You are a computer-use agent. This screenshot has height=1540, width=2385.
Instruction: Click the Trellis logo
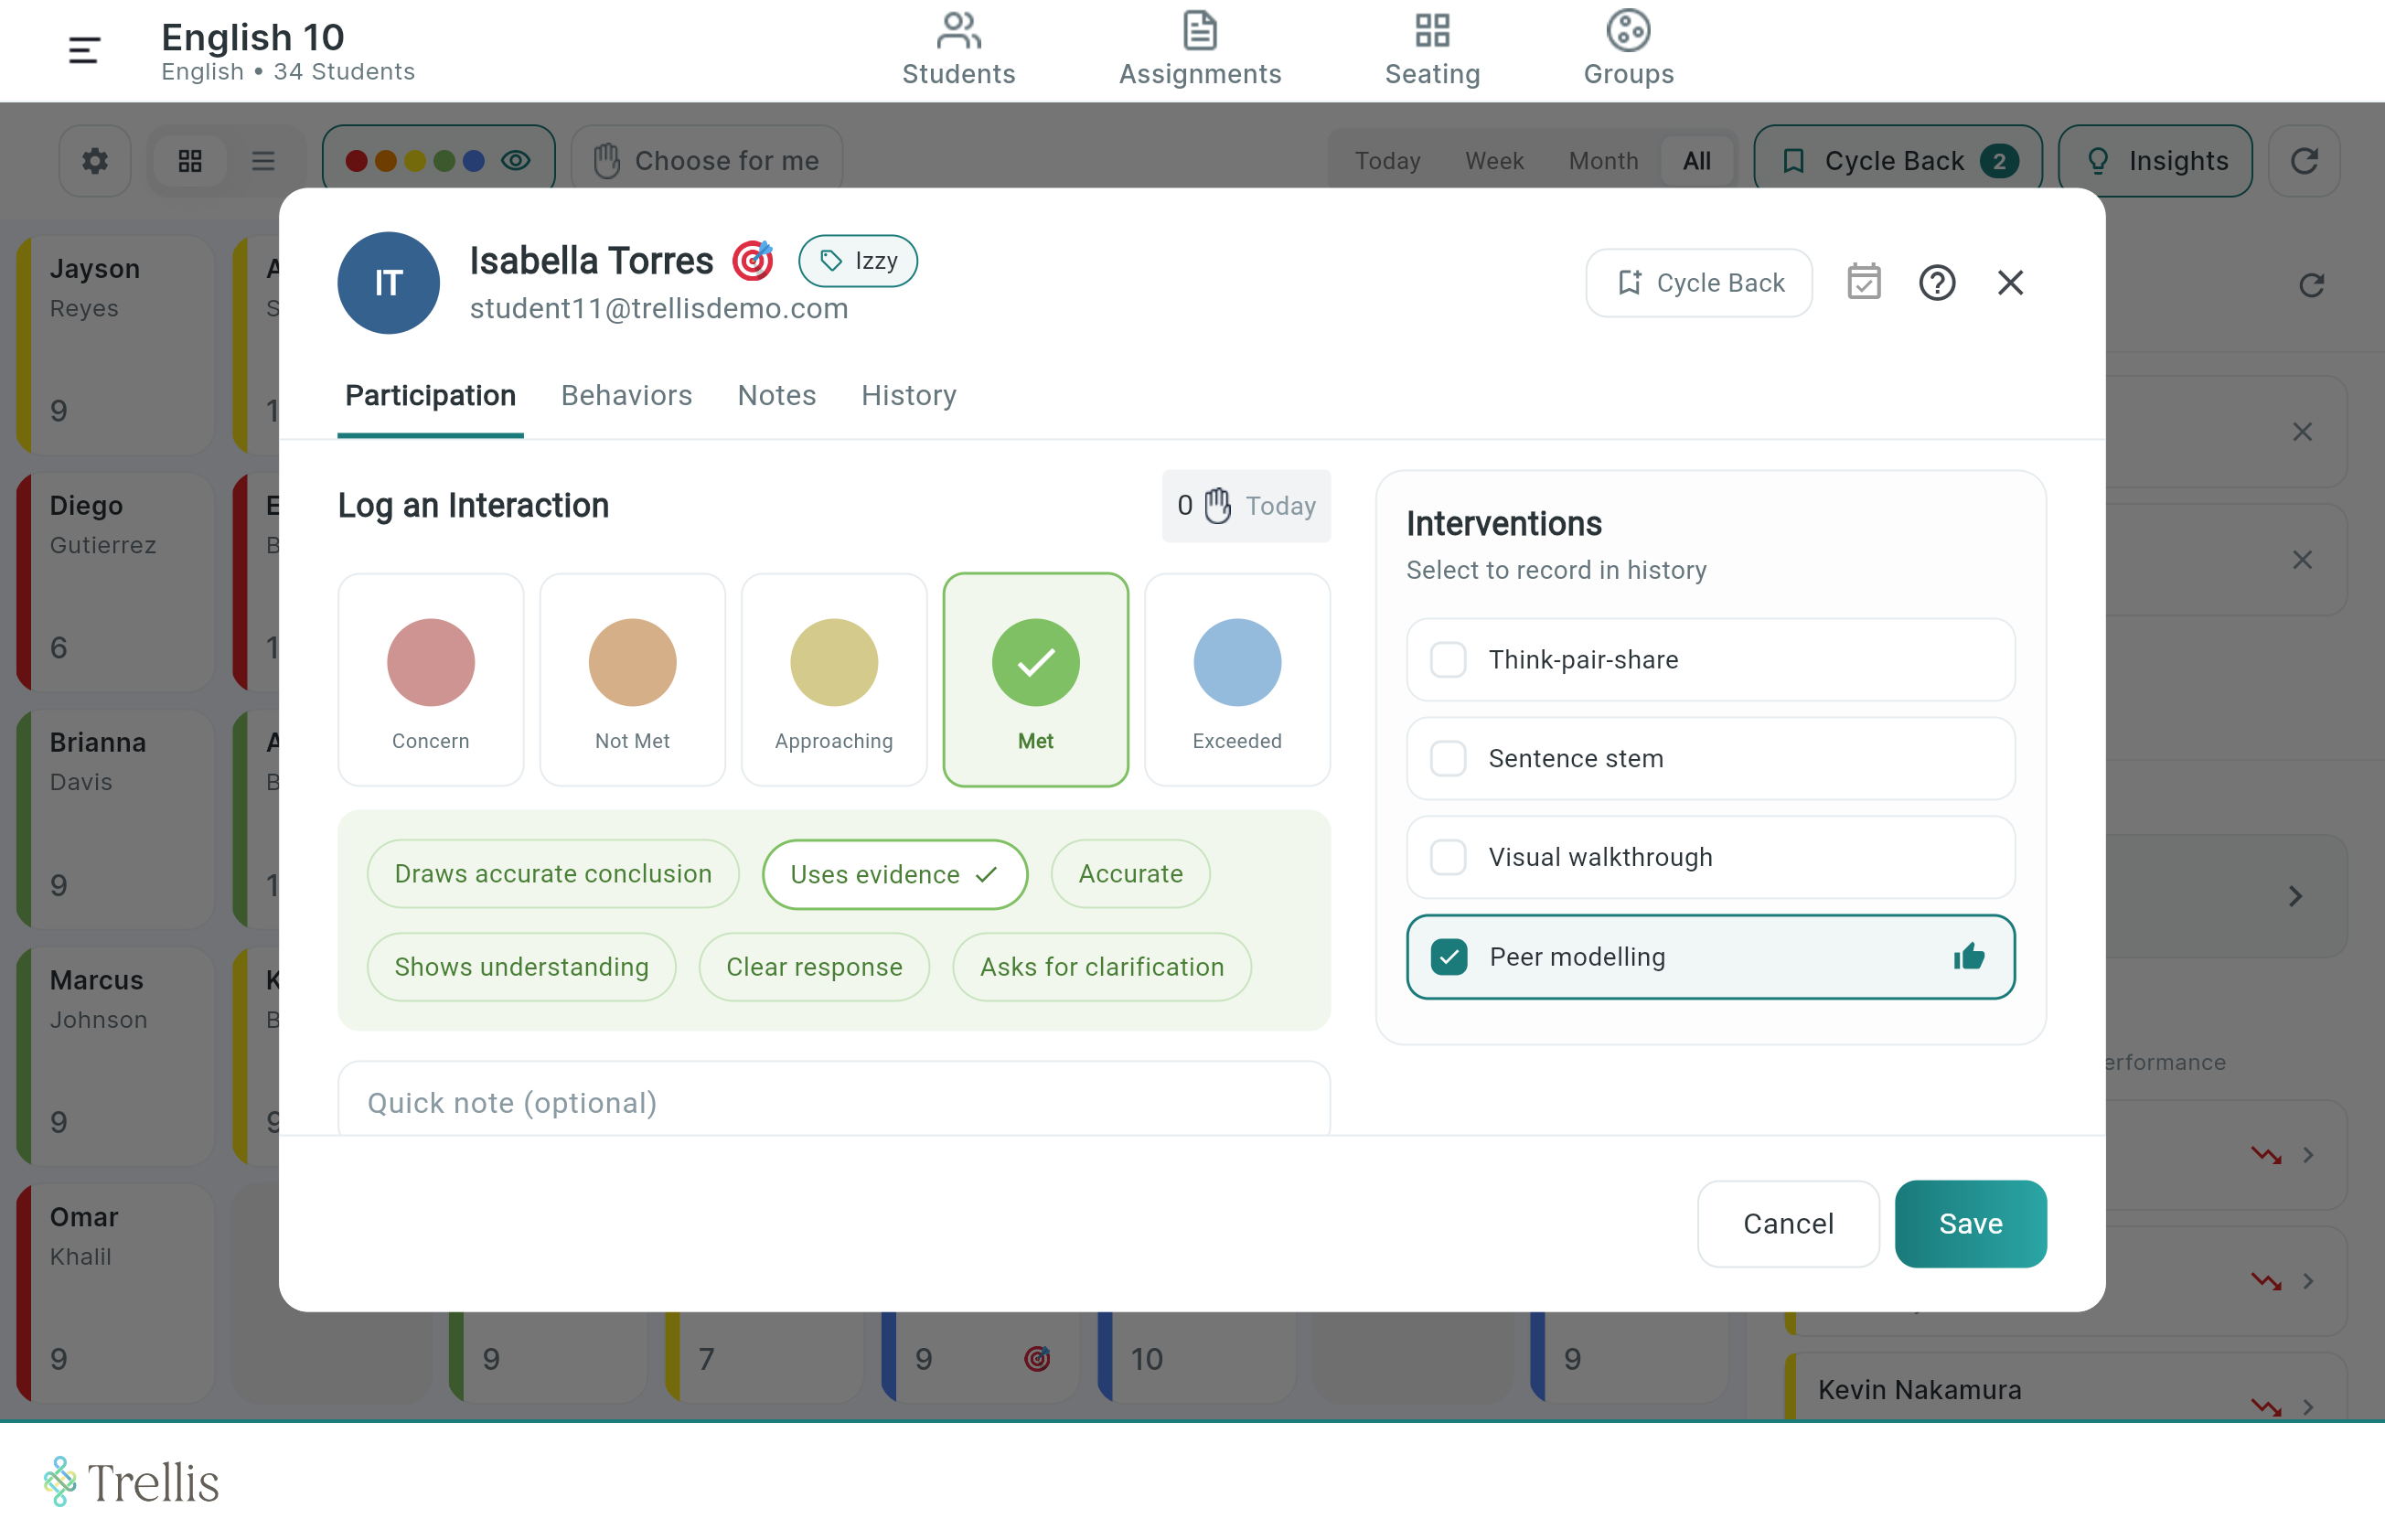pyautogui.click(x=131, y=1482)
